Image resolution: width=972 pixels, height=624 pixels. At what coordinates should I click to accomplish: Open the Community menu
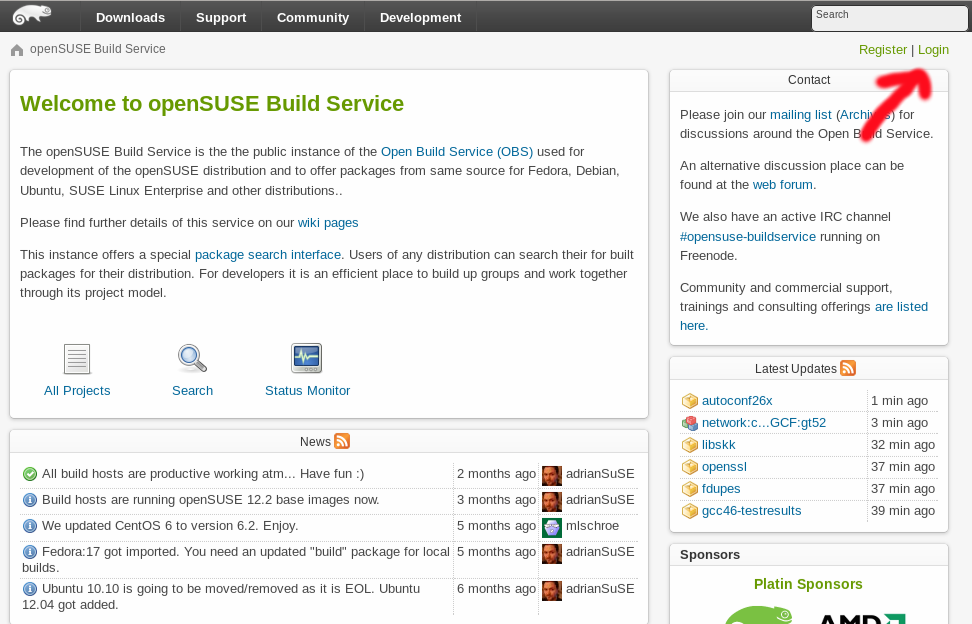point(312,17)
